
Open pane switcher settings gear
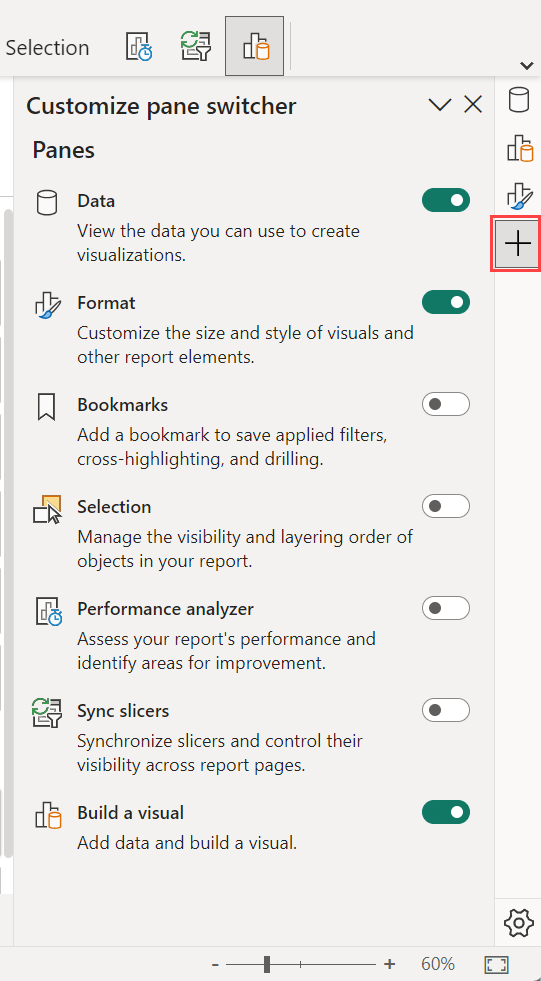click(518, 922)
